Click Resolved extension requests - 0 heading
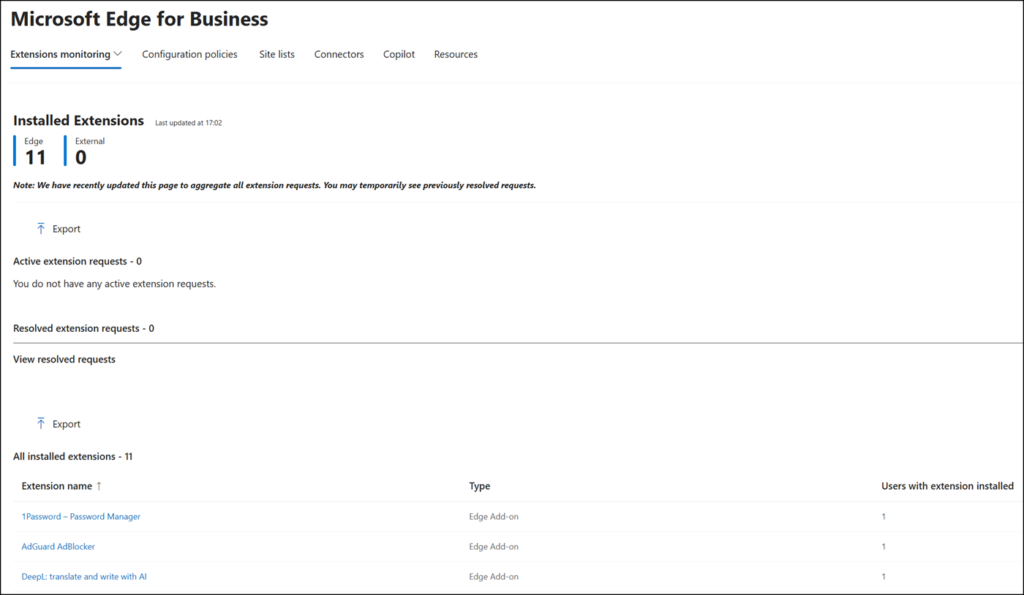The width and height of the screenshot is (1024, 595). click(x=84, y=329)
